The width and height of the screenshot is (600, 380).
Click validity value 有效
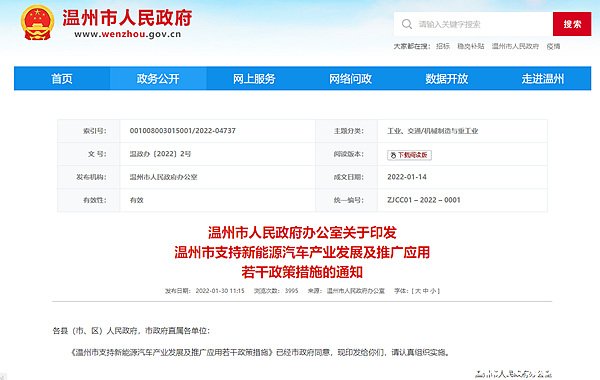coord(137,200)
